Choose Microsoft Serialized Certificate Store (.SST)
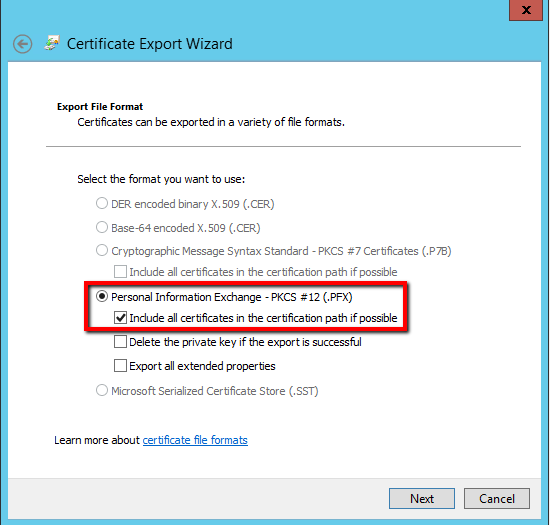Viewport: 550px width, 525px height. pos(102,390)
